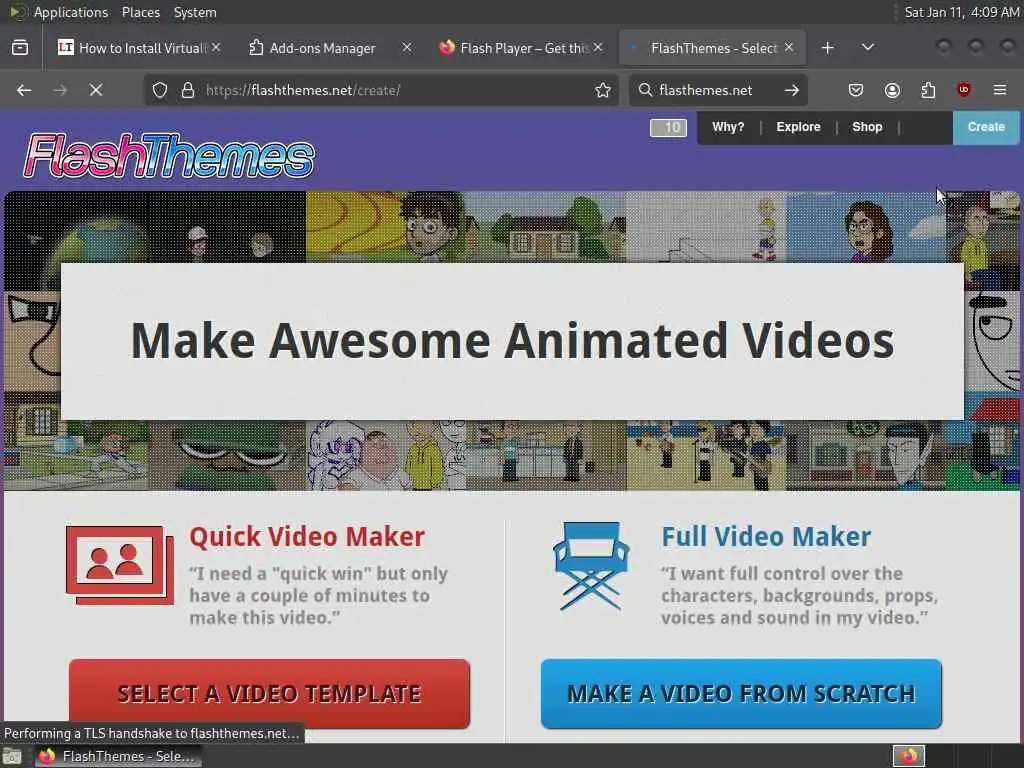This screenshot has width=1024, height=768.
Task: Open the Pocket save icon
Action: pyautogui.click(x=856, y=90)
